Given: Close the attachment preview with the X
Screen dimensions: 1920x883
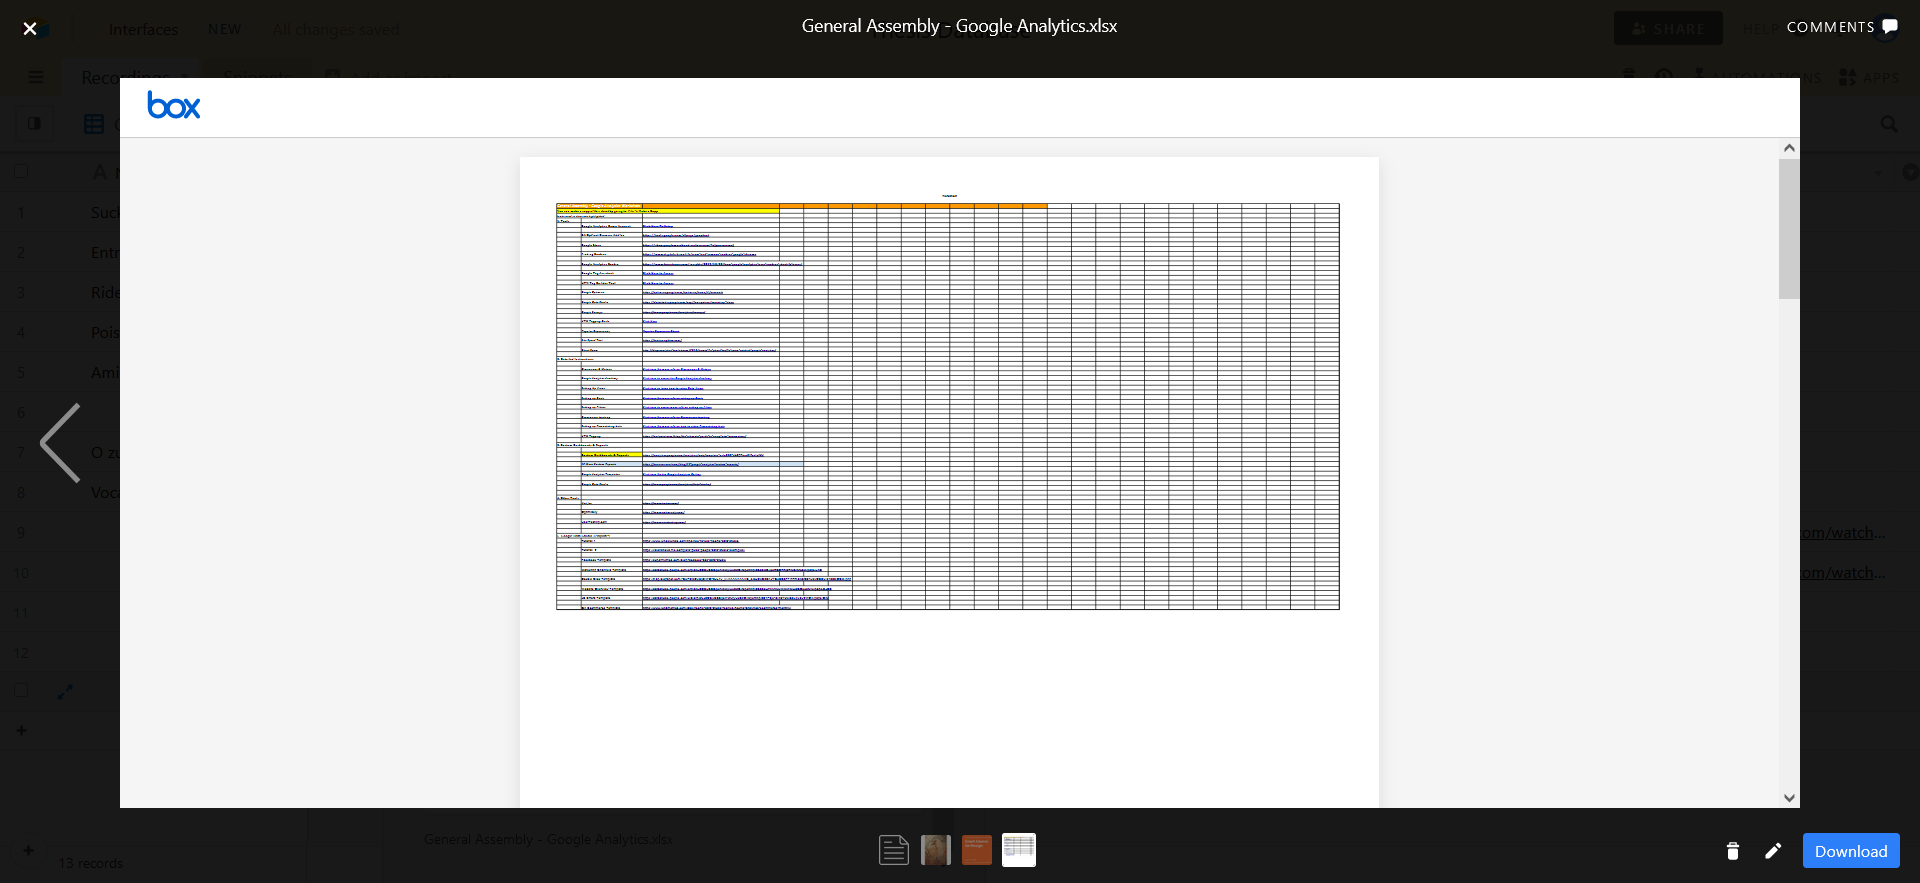Looking at the screenshot, I should 30,29.
